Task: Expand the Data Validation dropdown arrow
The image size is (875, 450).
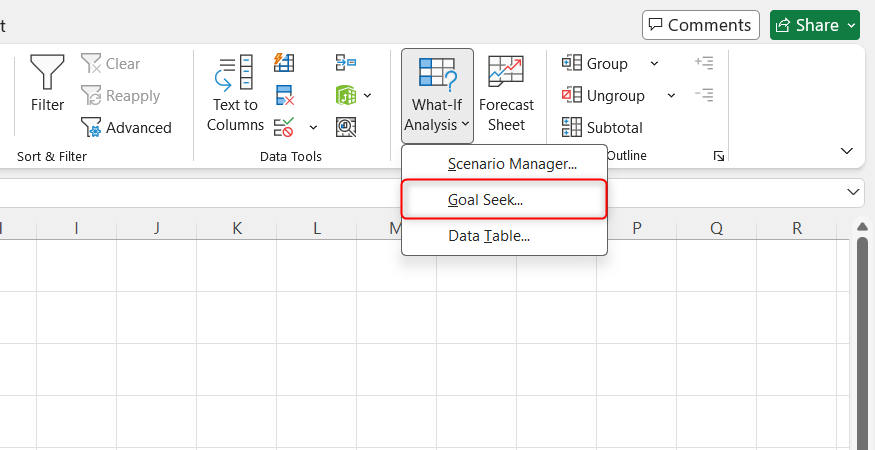Action: [313, 128]
